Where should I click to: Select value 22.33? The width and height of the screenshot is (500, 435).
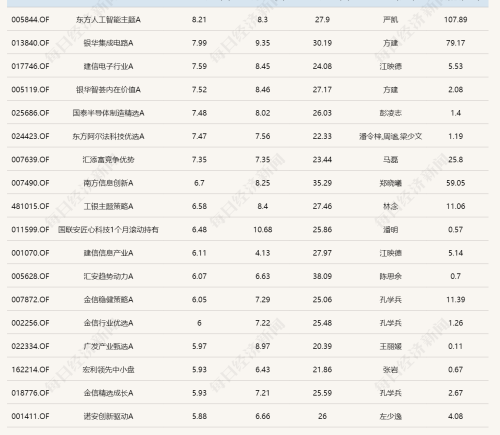click(322, 136)
